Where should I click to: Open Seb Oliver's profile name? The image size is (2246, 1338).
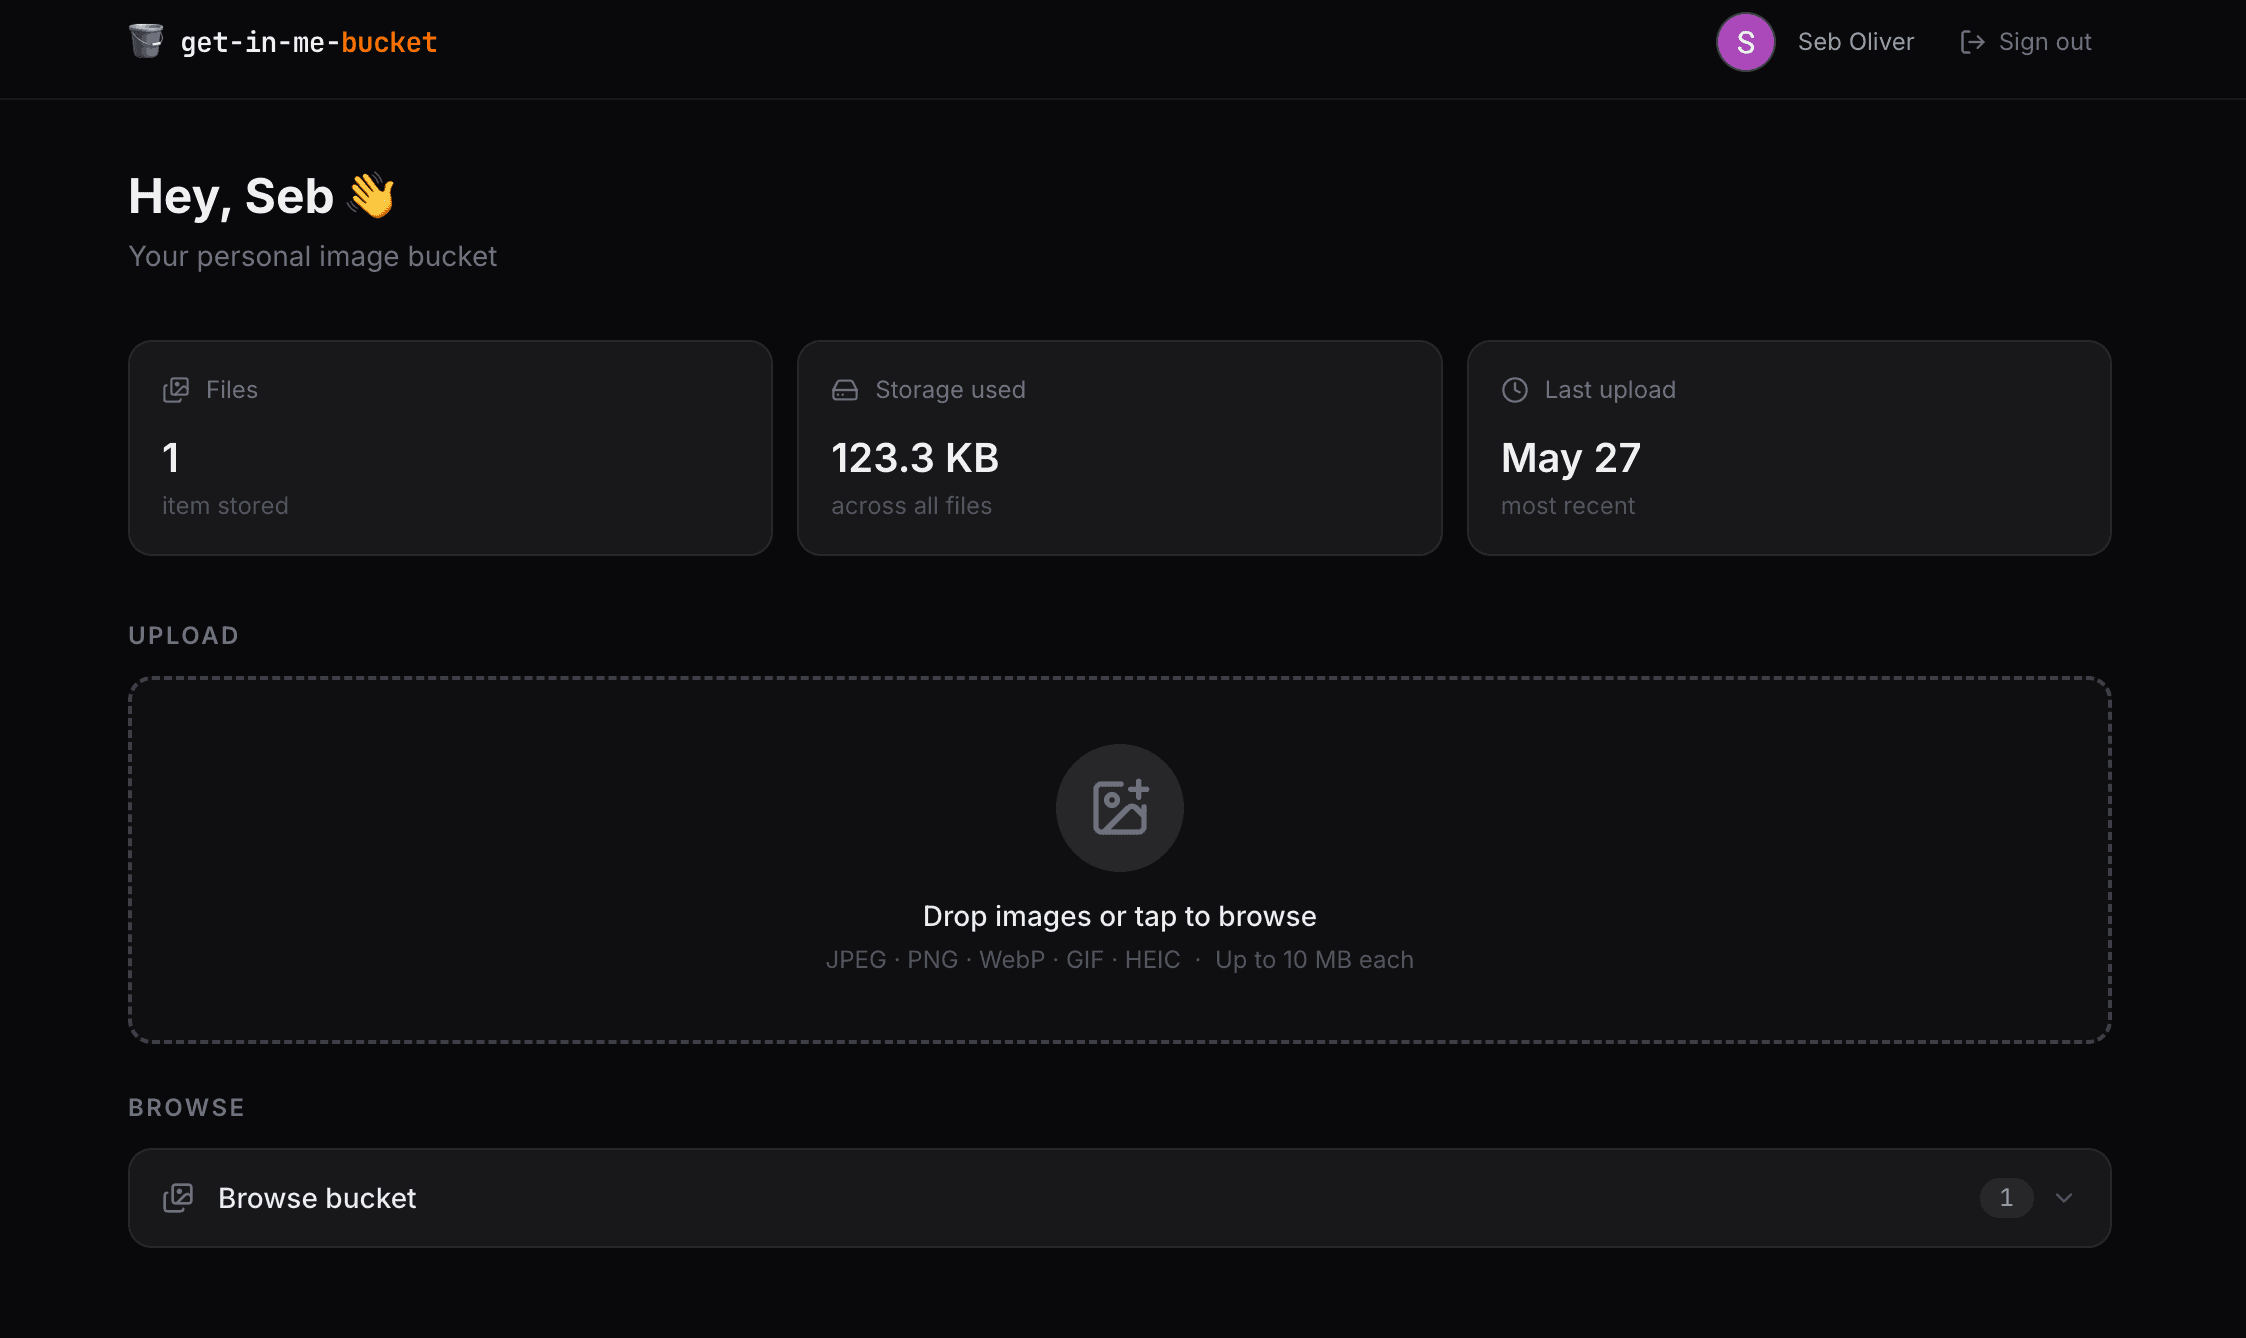[1856, 42]
